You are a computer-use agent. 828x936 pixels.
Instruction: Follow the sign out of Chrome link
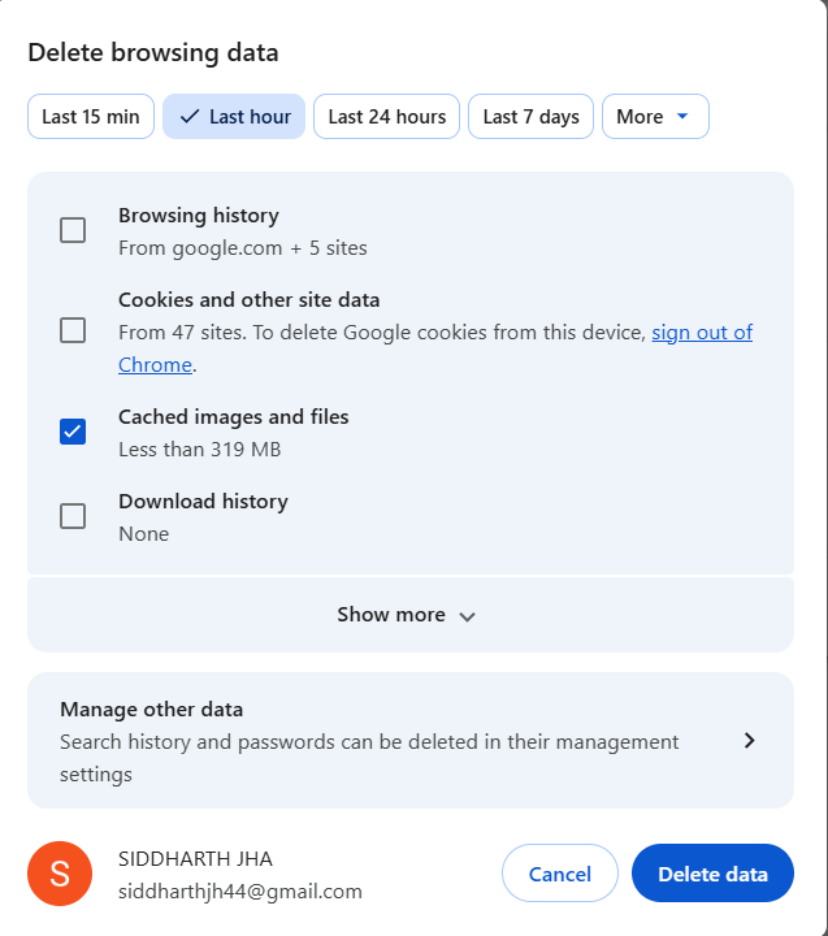click(701, 333)
